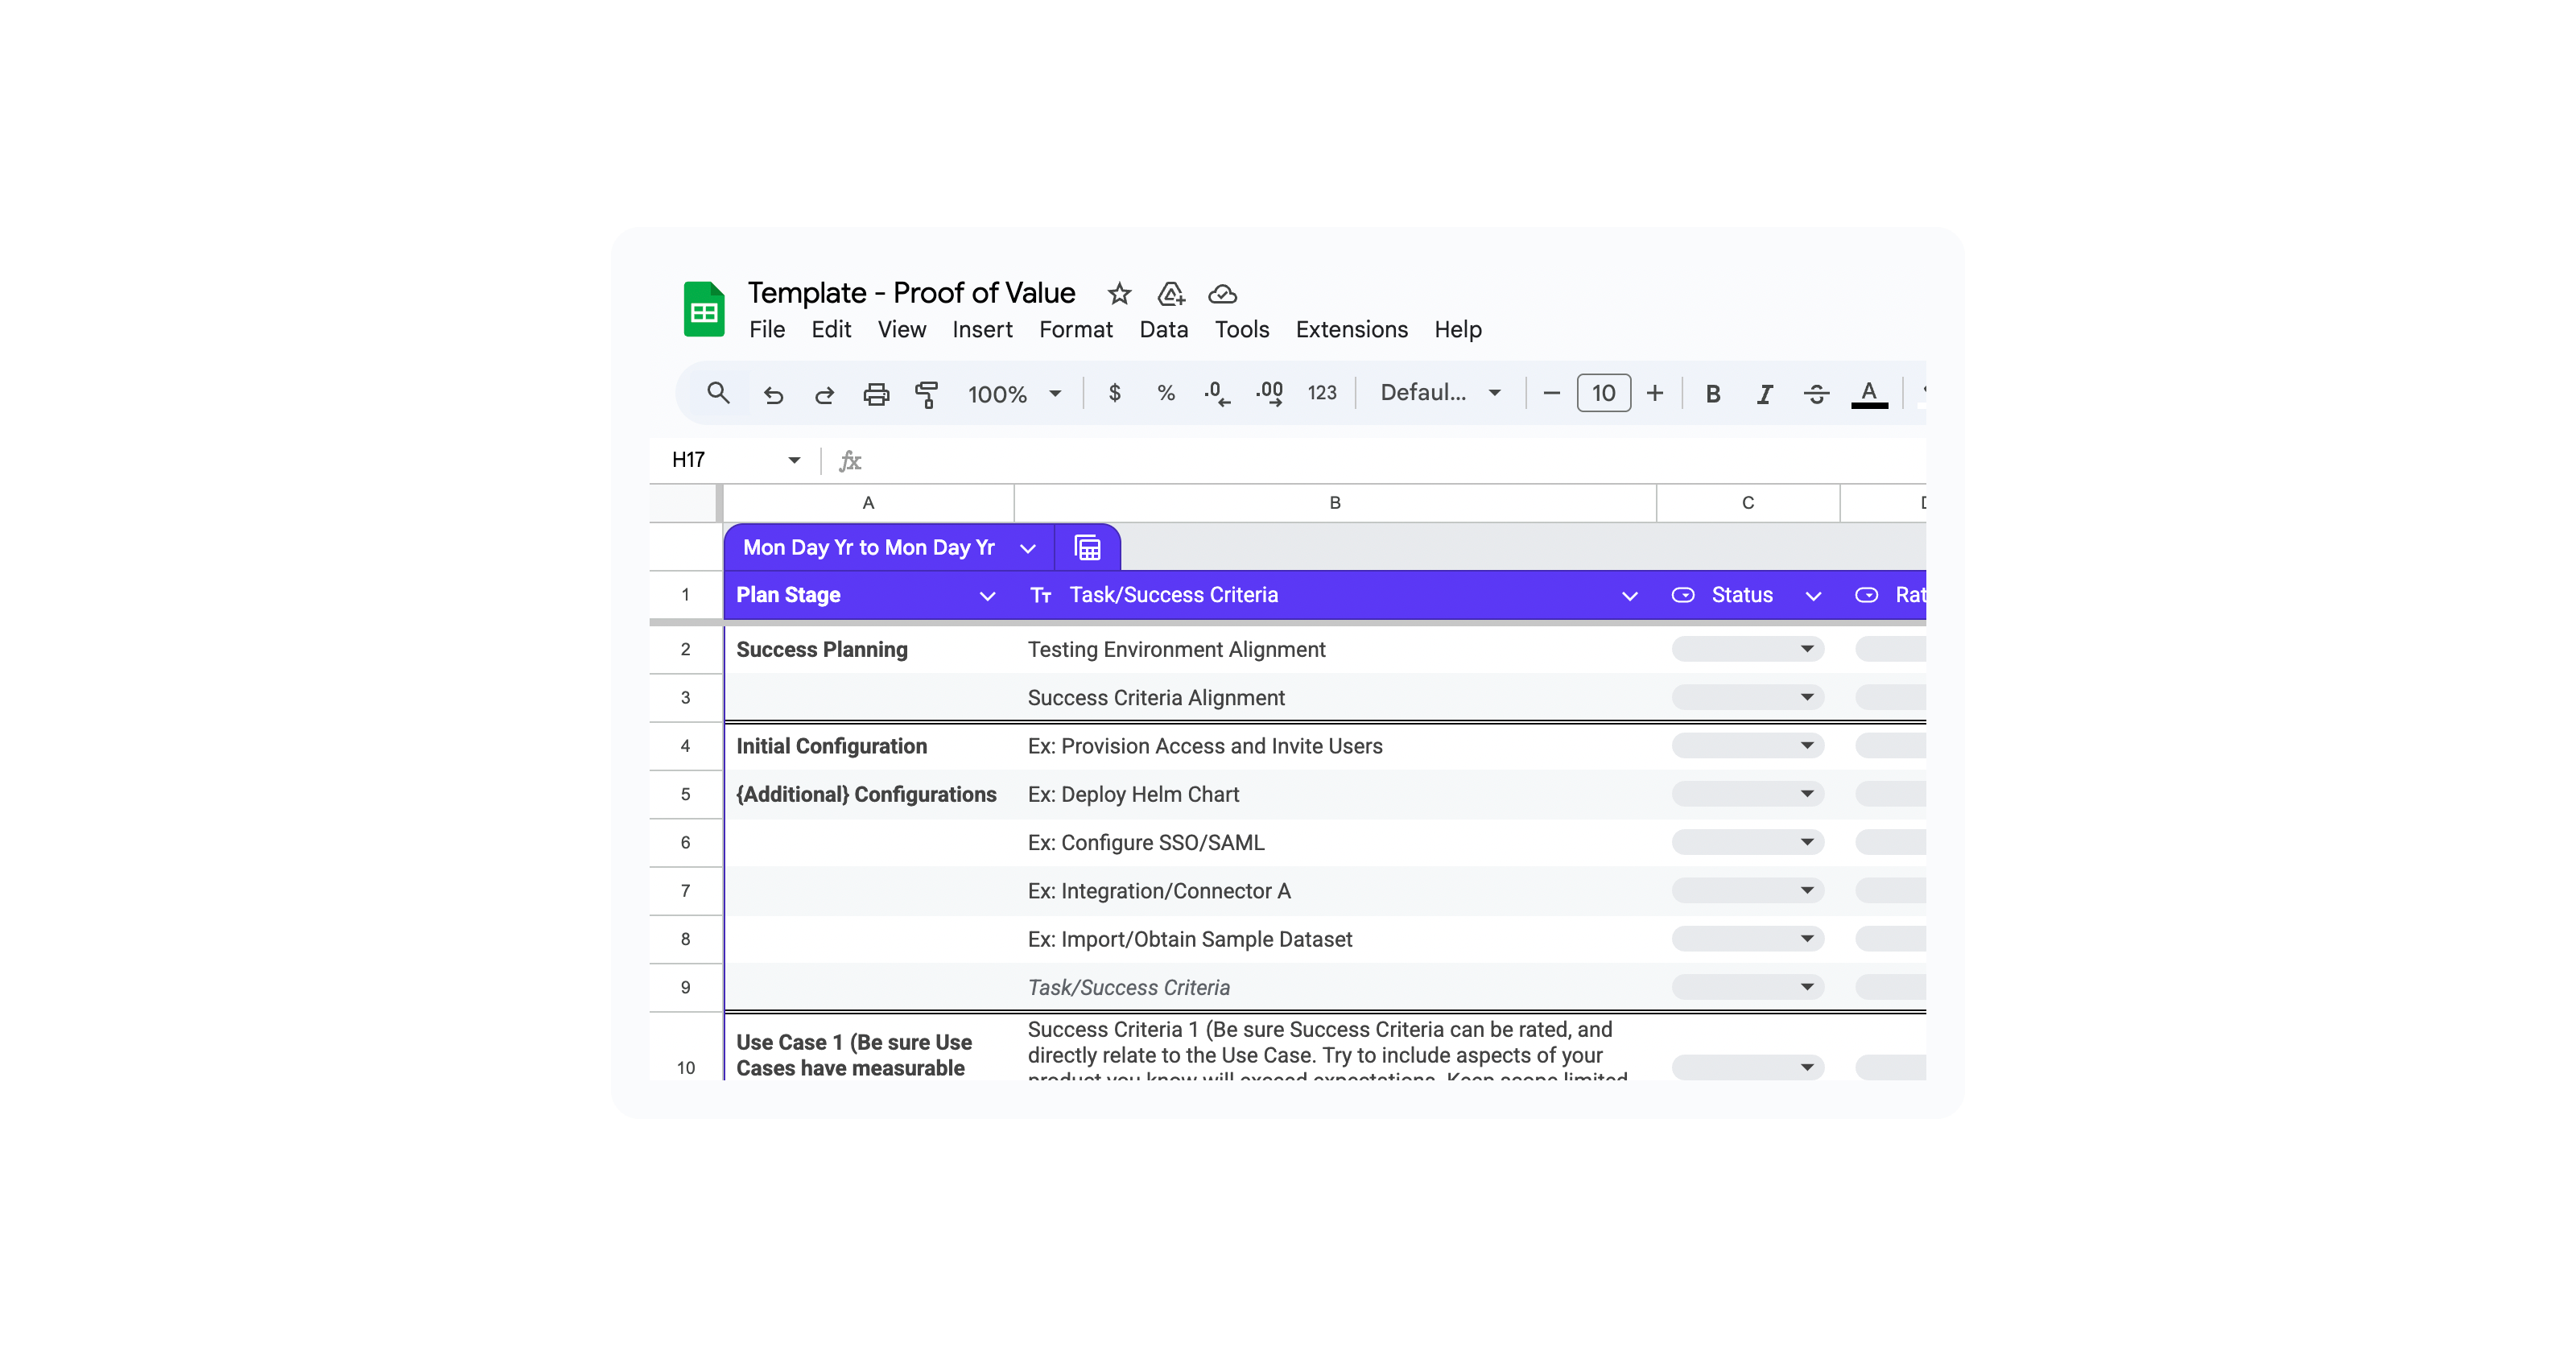
Task: Click the cloud document status icon
Action: pyautogui.click(x=1222, y=294)
